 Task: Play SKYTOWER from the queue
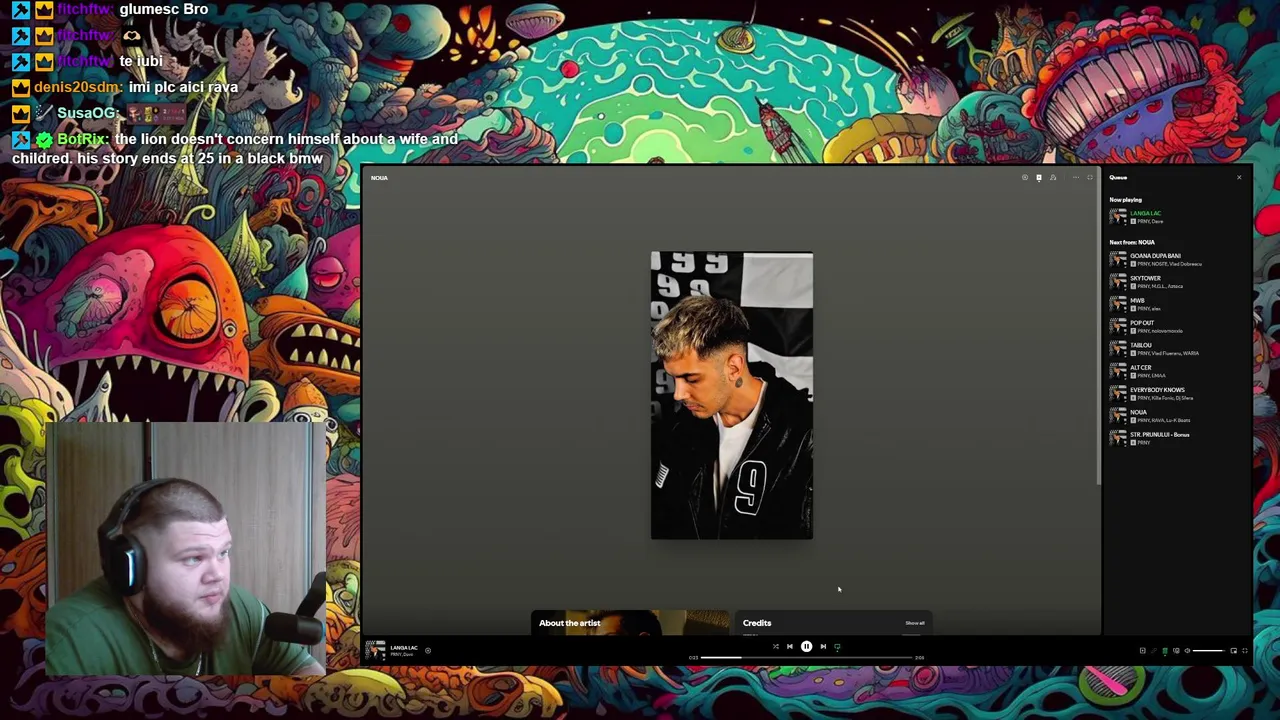(x=1175, y=282)
